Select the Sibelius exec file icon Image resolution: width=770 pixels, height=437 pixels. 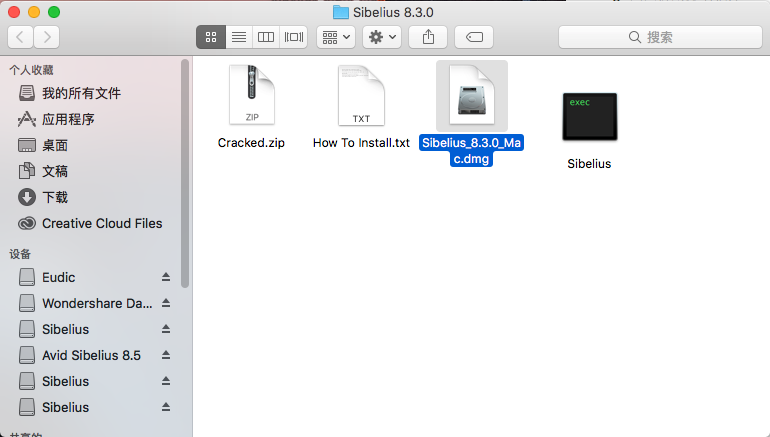589,116
